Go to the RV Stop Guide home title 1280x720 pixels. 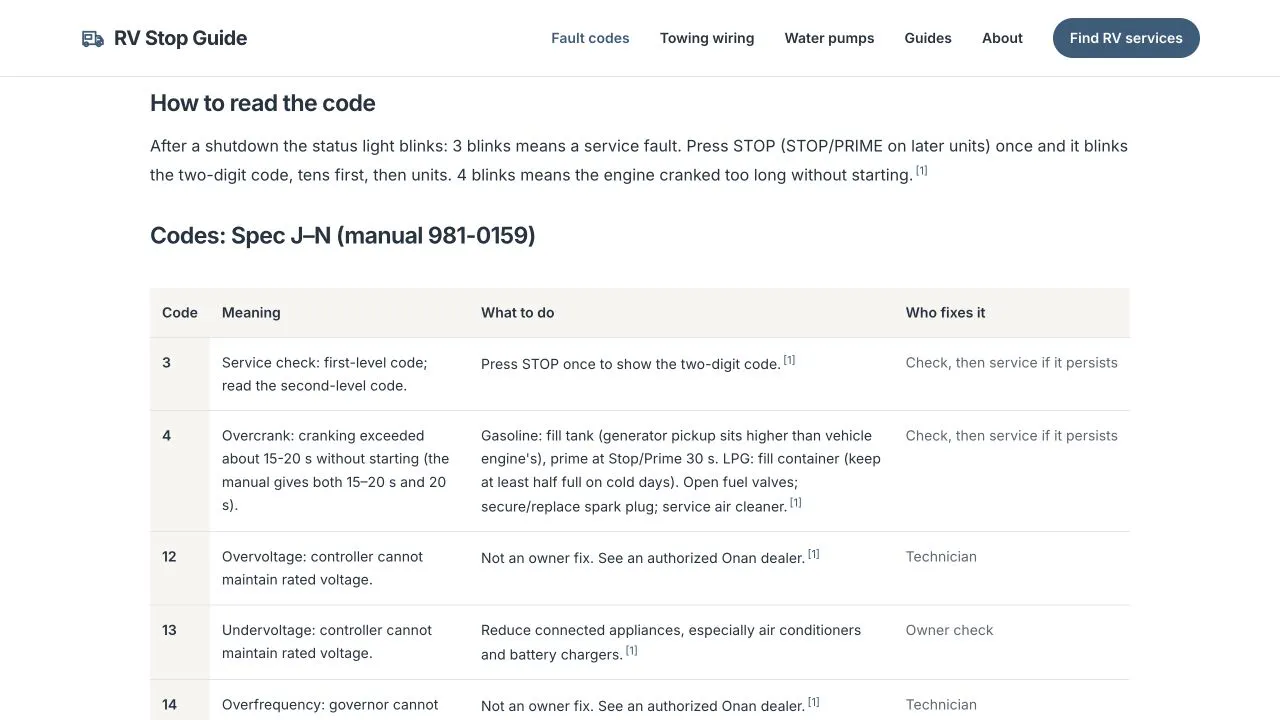pyautogui.click(x=180, y=38)
